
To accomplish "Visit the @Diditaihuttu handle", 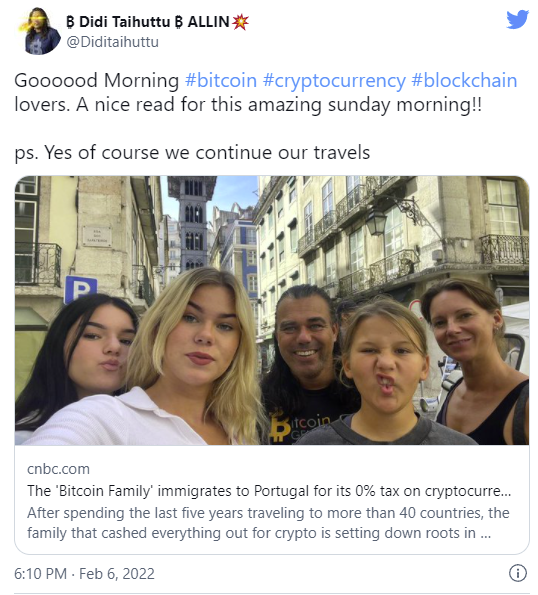I will click(112, 42).
